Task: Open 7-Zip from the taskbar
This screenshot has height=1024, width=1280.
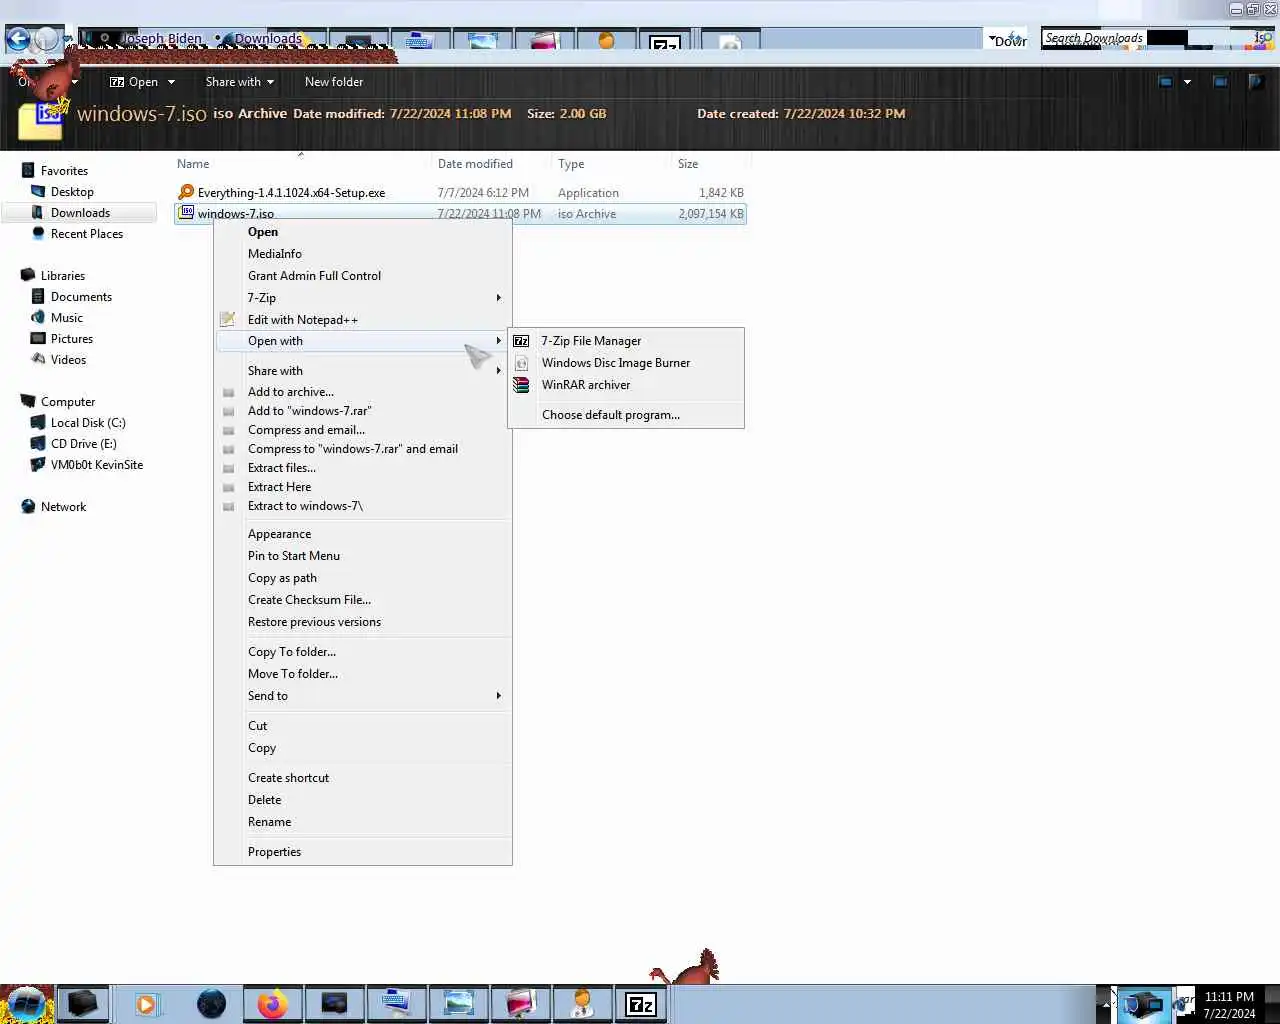Action: pyautogui.click(x=640, y=1004)
